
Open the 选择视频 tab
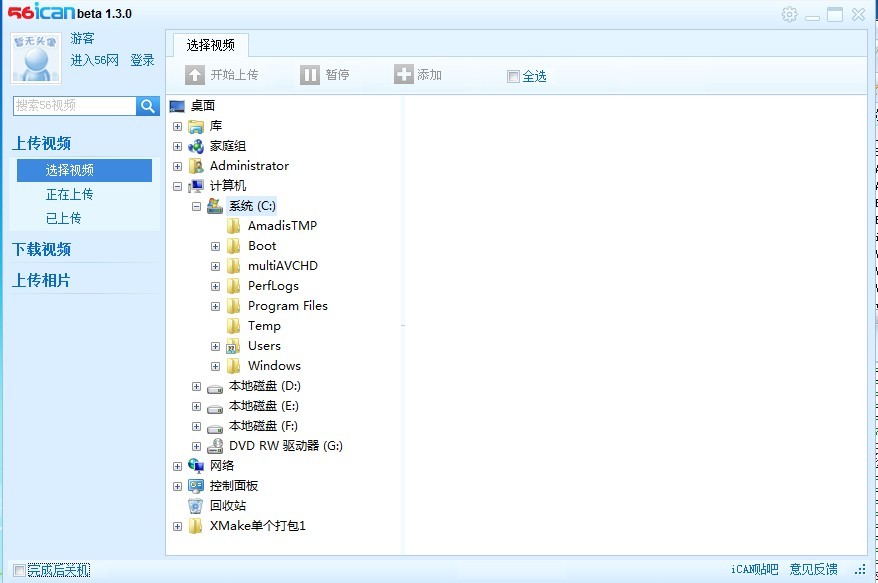[211, 45]
